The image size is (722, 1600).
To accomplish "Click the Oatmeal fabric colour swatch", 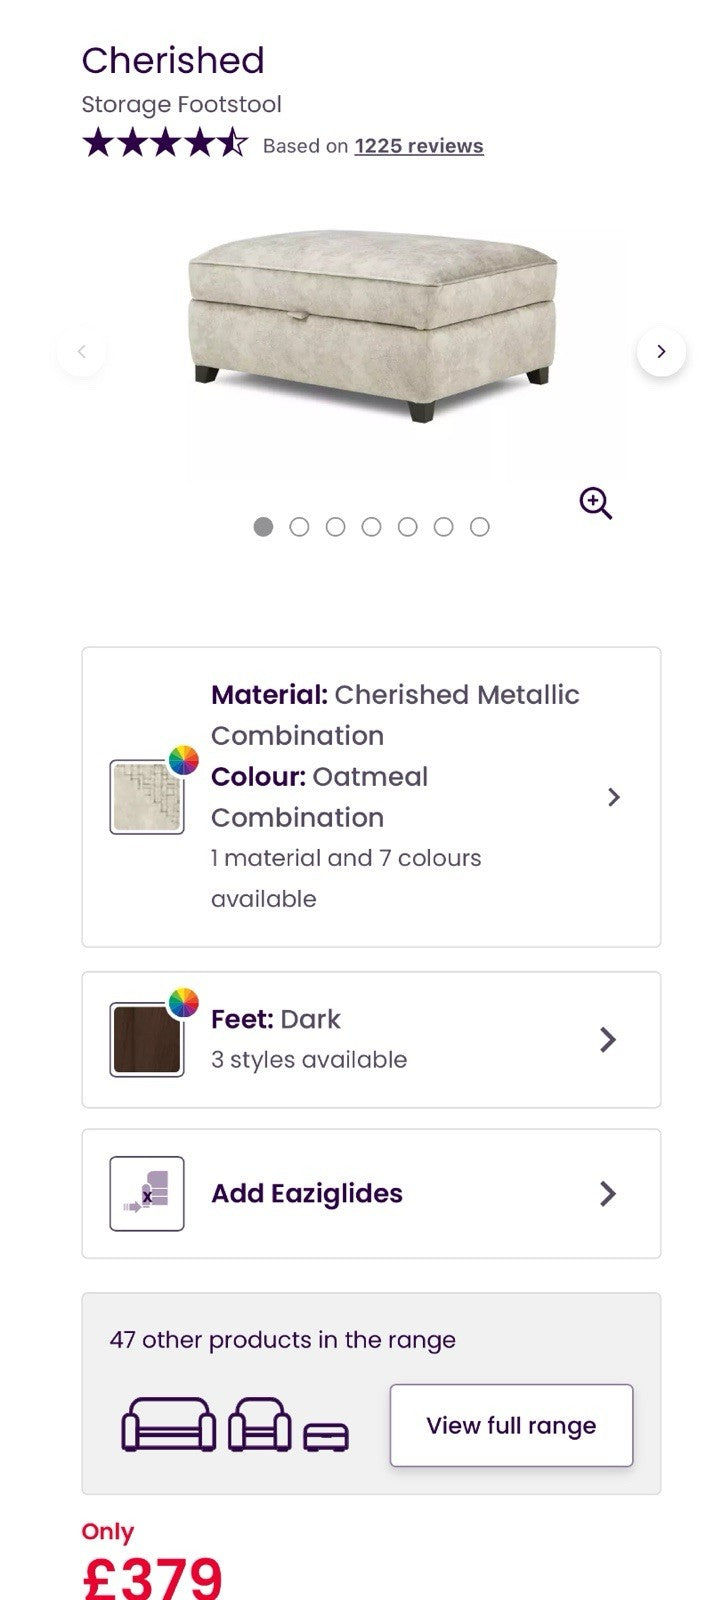I will coord(147,797).
